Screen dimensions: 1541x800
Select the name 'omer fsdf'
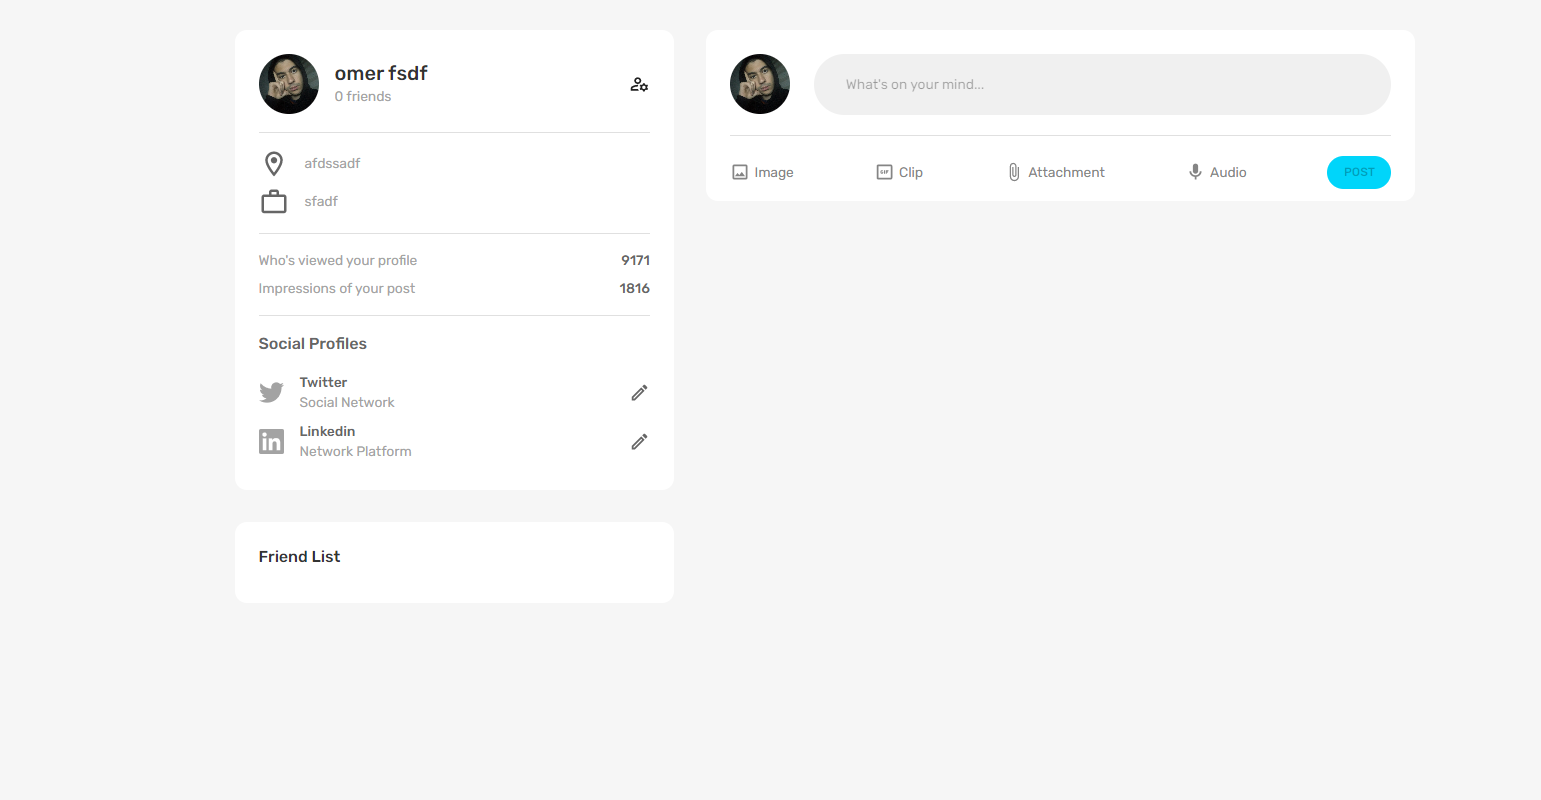click(380, 72)
